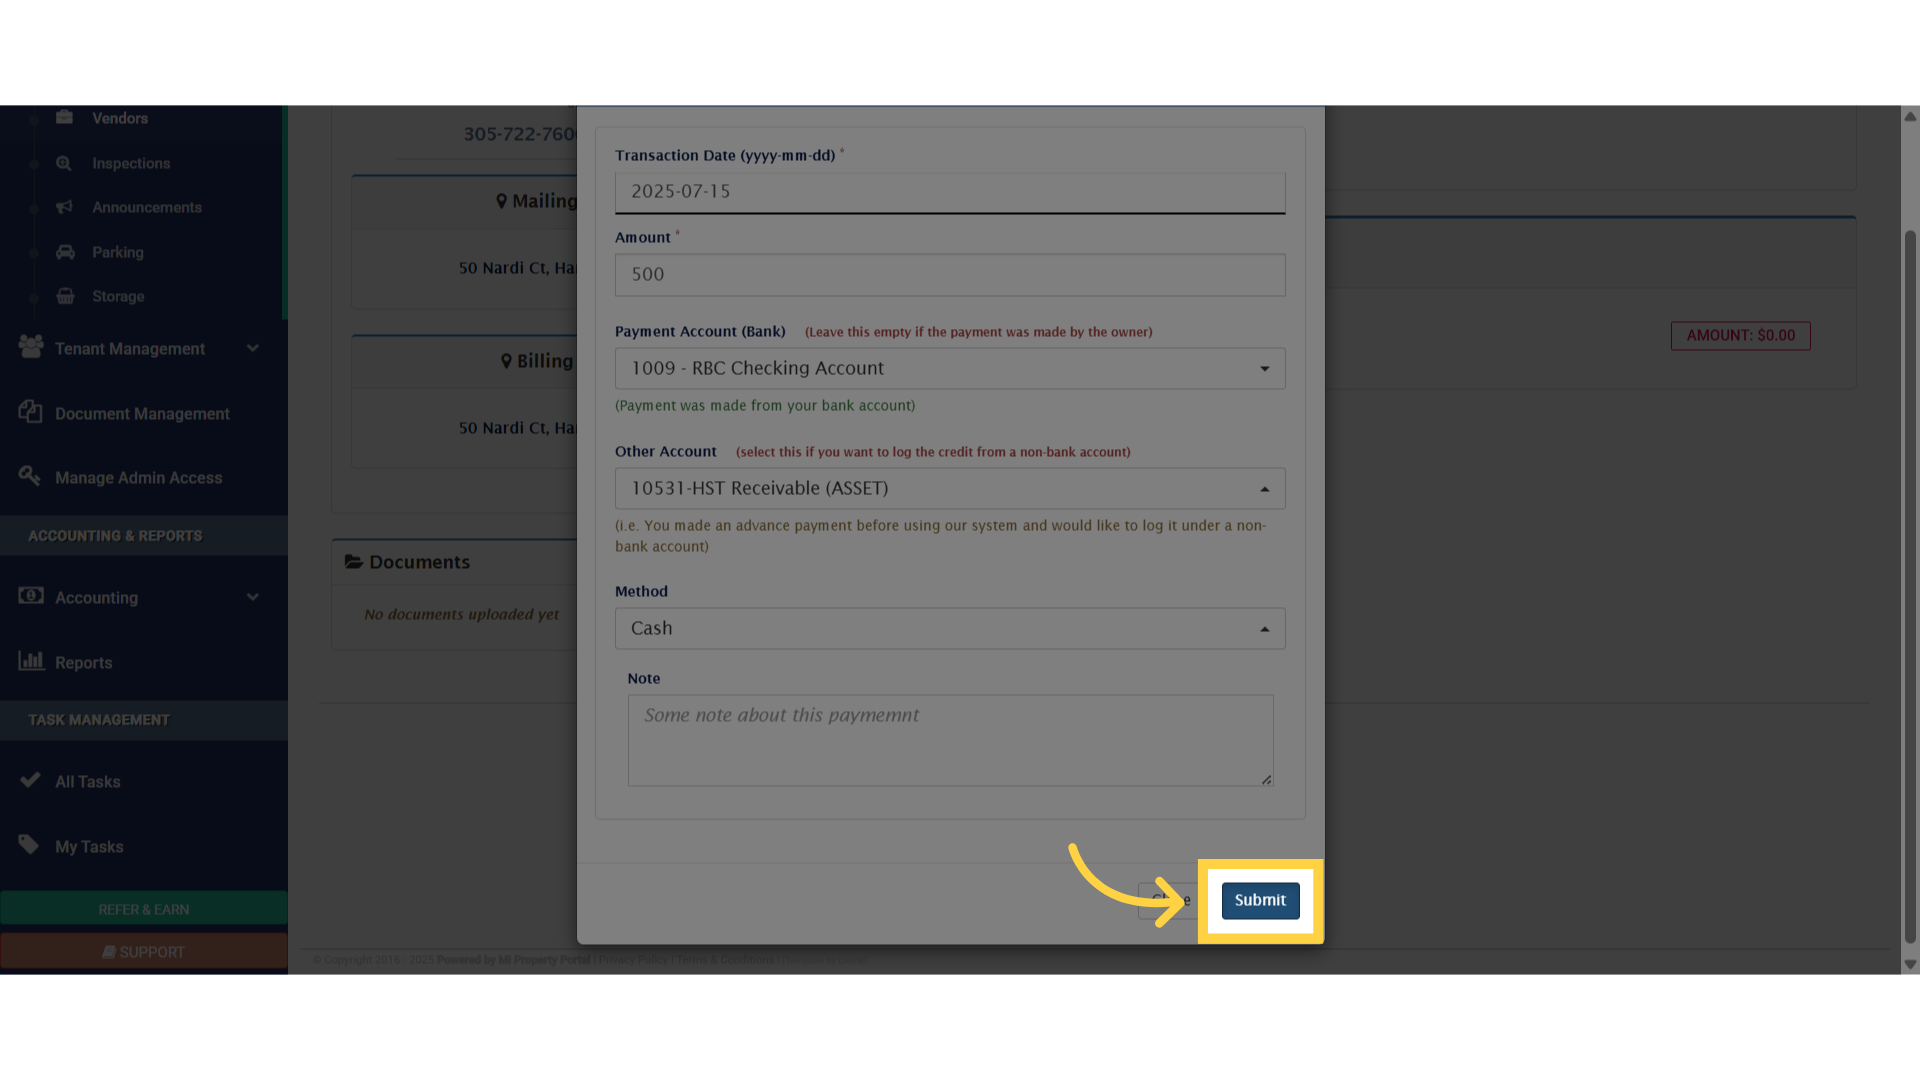This screenshot has height=1080, width=1920.
Task: Open Storage menu item
Action: 118,296
